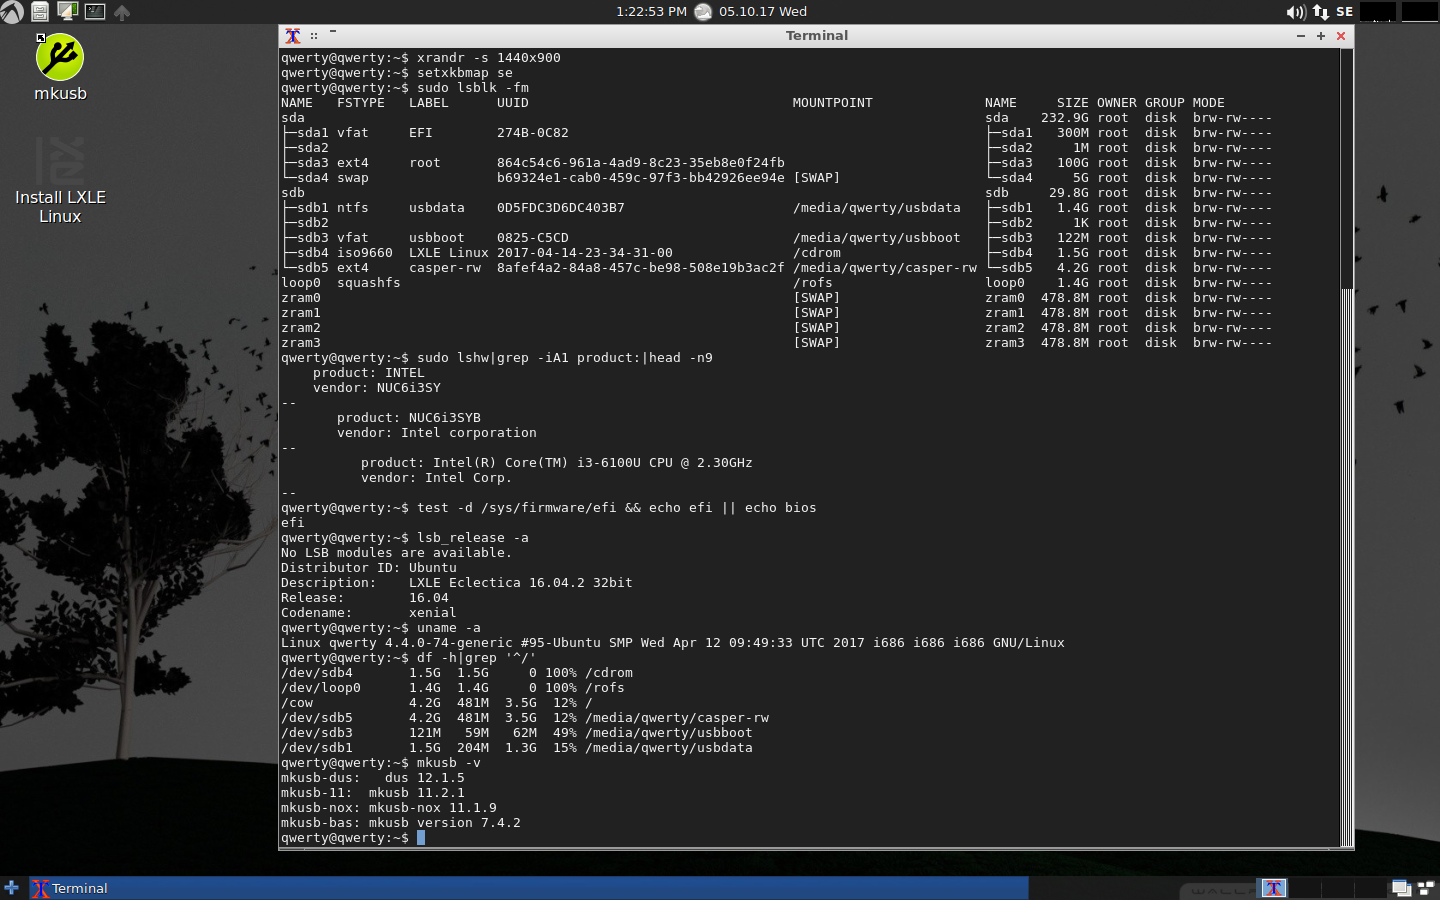Open the volume speaker icon

click(x=1296, y=12)
